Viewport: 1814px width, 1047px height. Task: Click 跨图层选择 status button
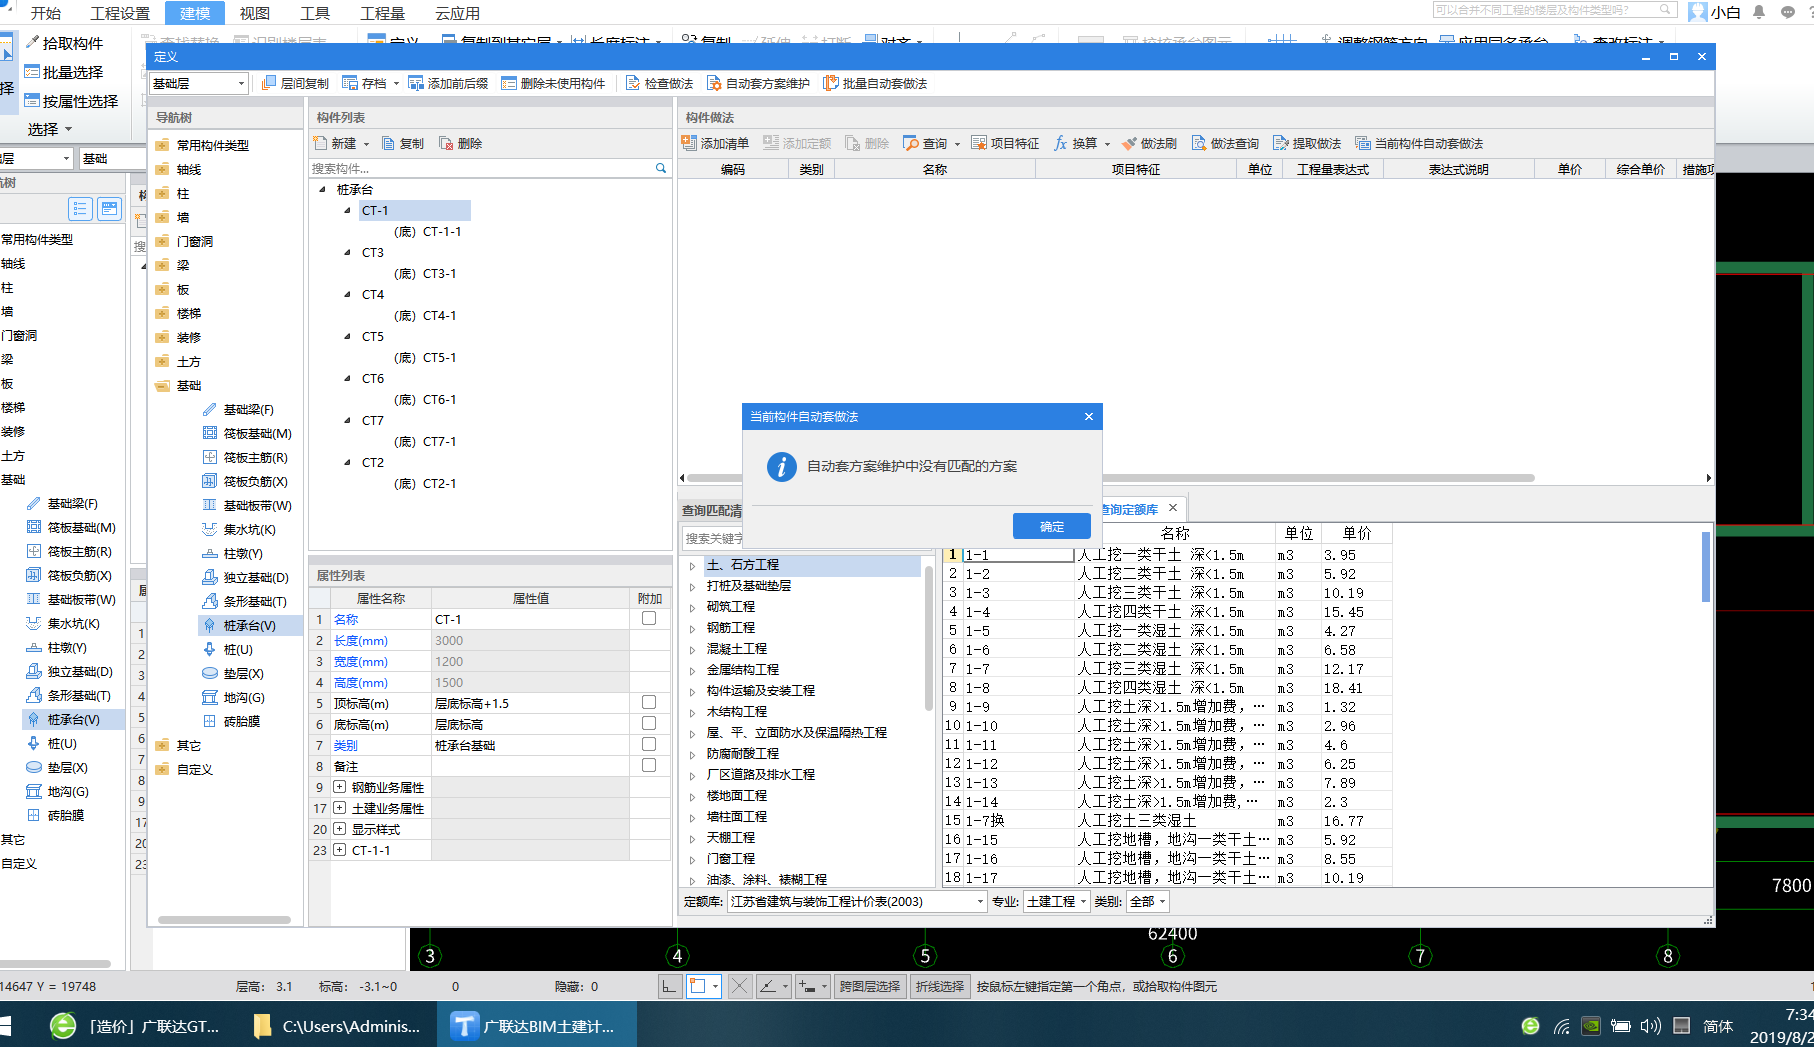point(869,986)
